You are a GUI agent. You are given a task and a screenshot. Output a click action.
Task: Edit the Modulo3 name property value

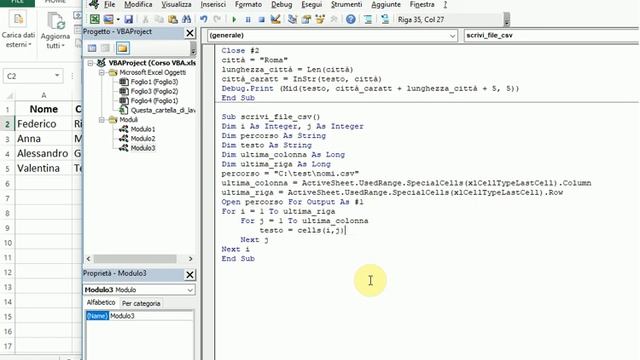tap(151, 316)
